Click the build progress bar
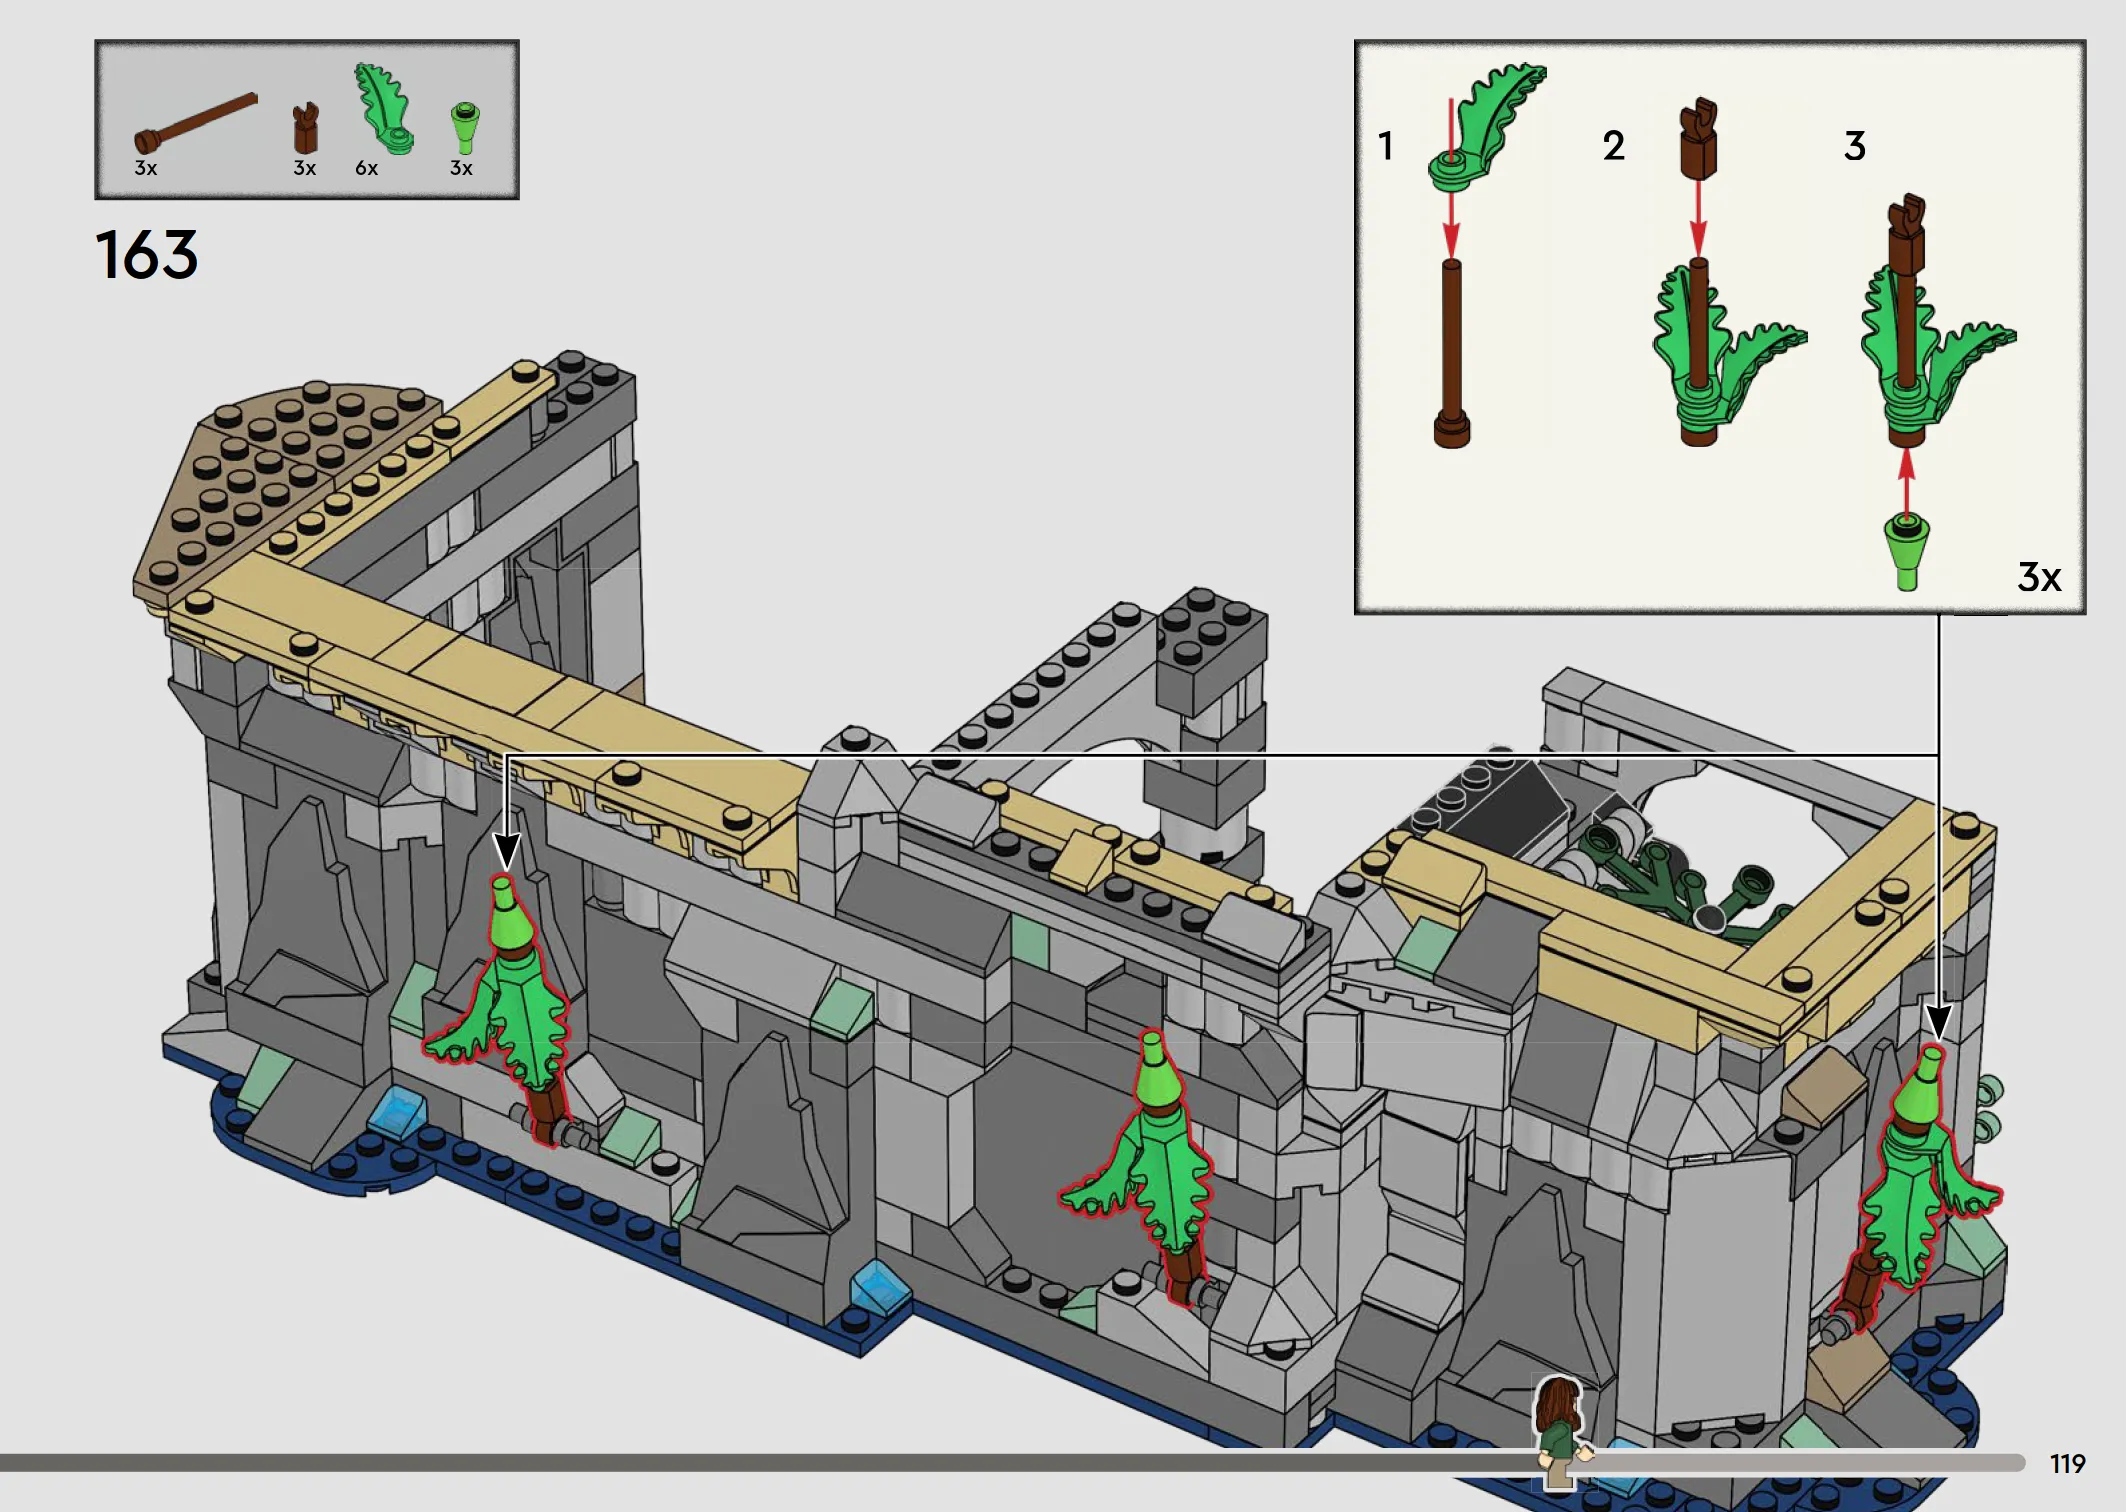Image resolution: width=2126 pixels, height=1512 pixels. click(1012, 1463)
